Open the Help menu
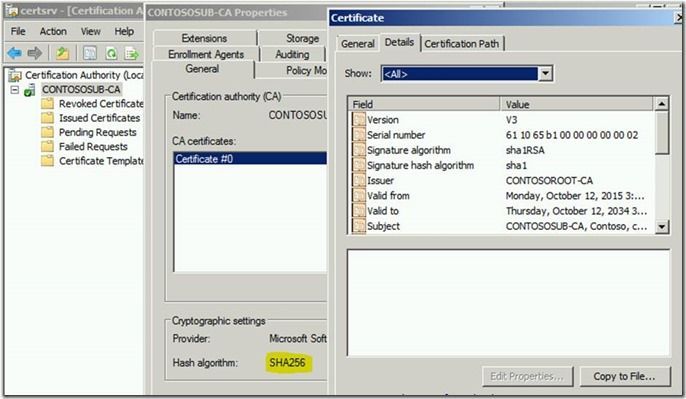This screenshot has height=399, width=686. pyautogui.click(x=124, y=32)
